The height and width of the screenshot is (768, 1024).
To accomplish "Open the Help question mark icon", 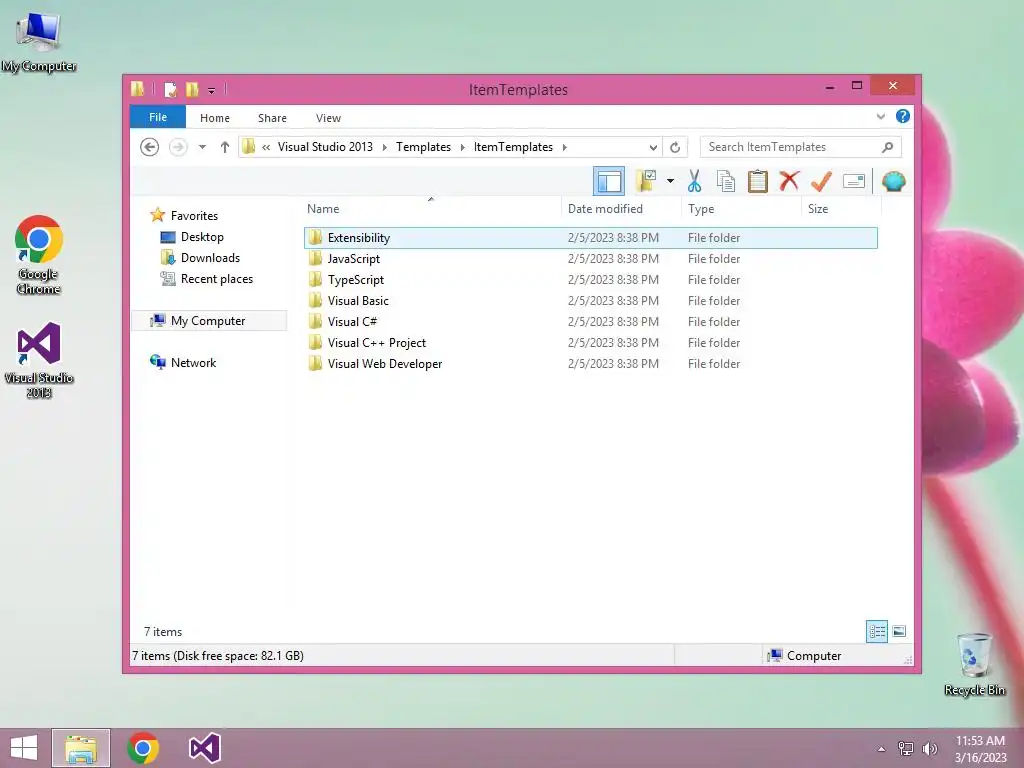I will coord(903,116).
